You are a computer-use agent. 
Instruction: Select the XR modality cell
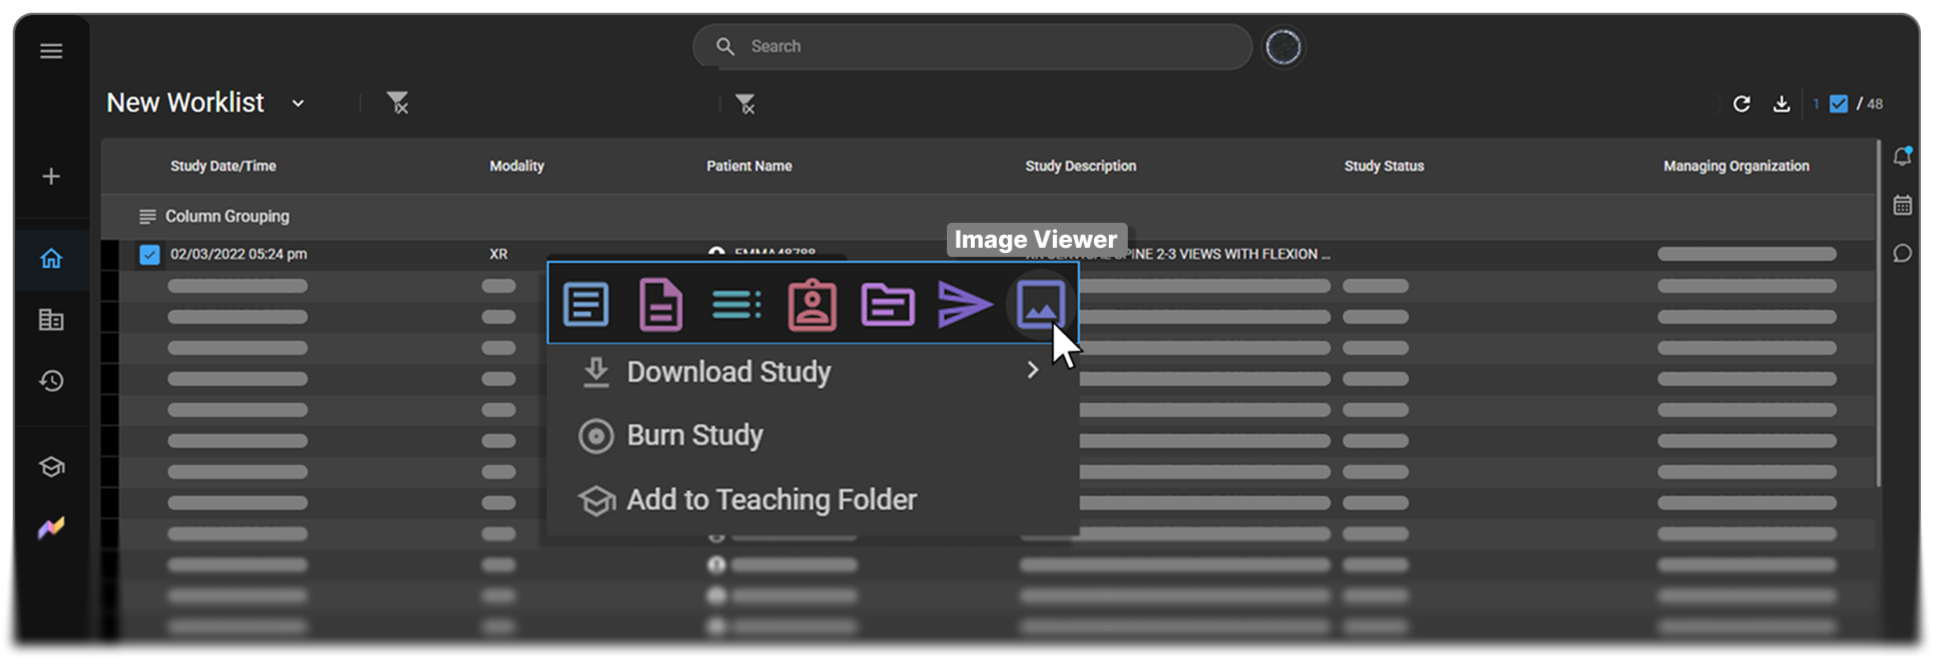coord(498,255)
